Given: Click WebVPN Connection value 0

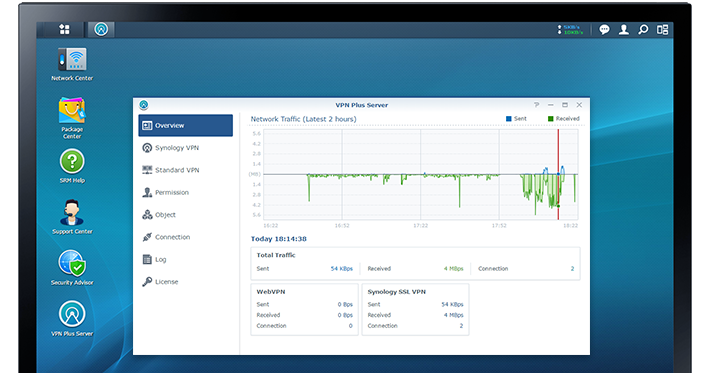Looking at the screenshot, I should coord(351,326).
